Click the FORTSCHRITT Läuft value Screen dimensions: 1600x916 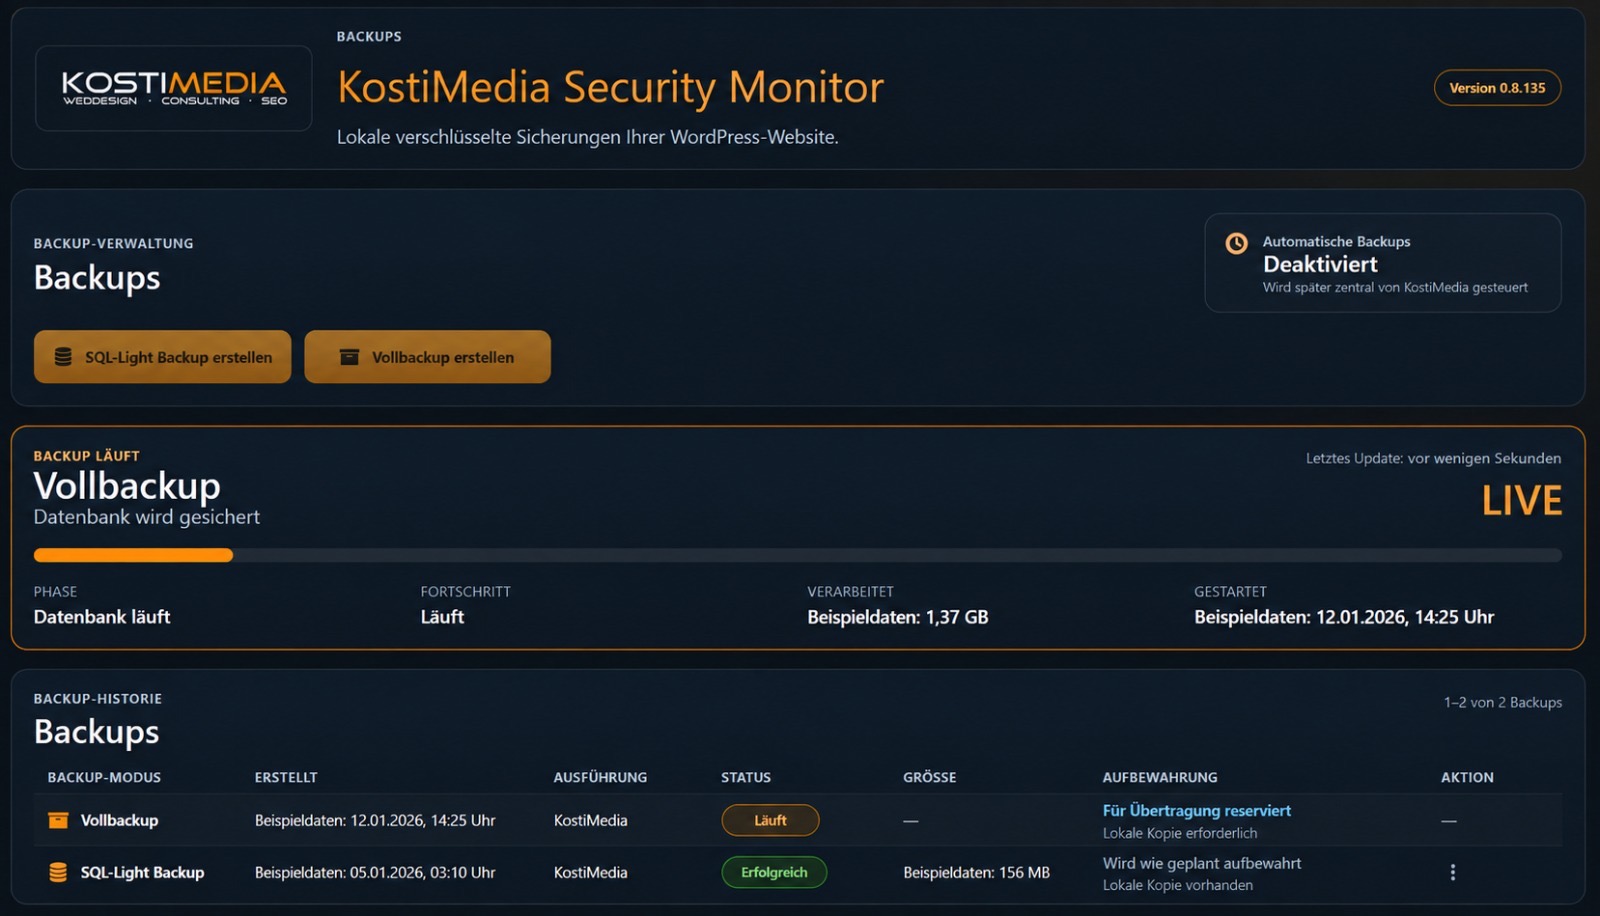[x=442, y=617]
